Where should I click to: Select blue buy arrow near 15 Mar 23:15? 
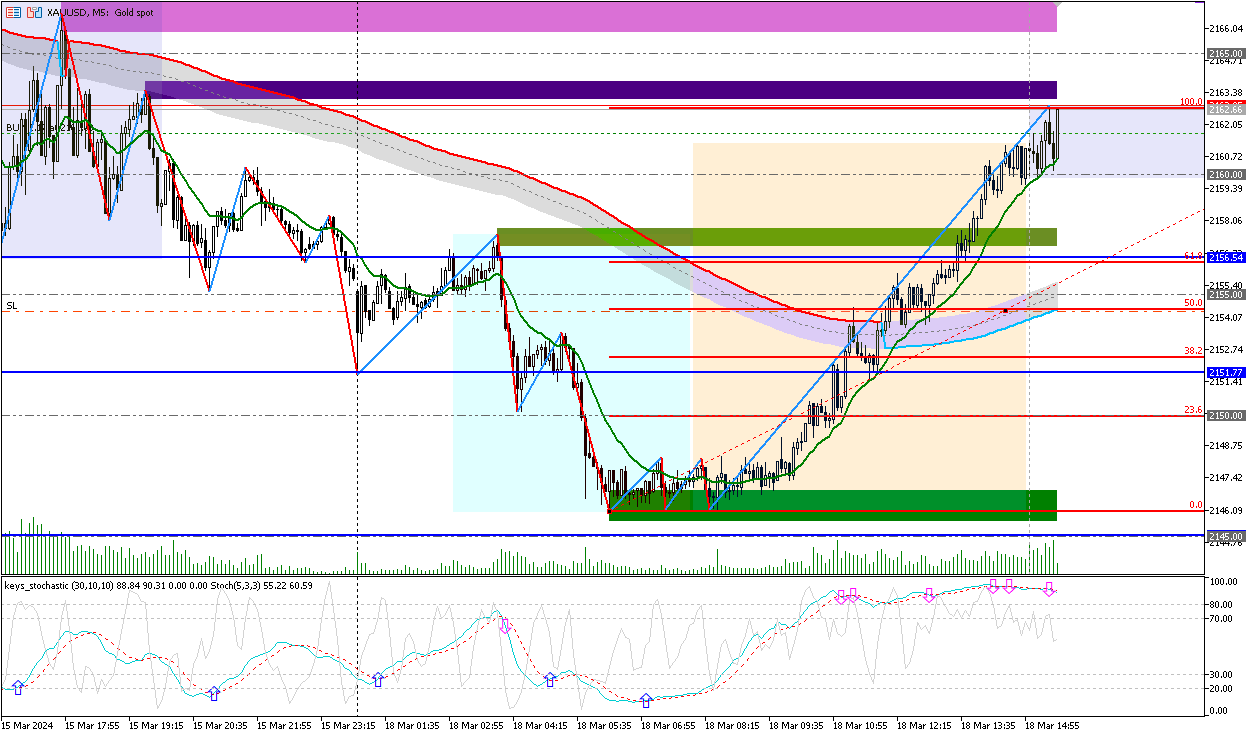pos(378,680)
